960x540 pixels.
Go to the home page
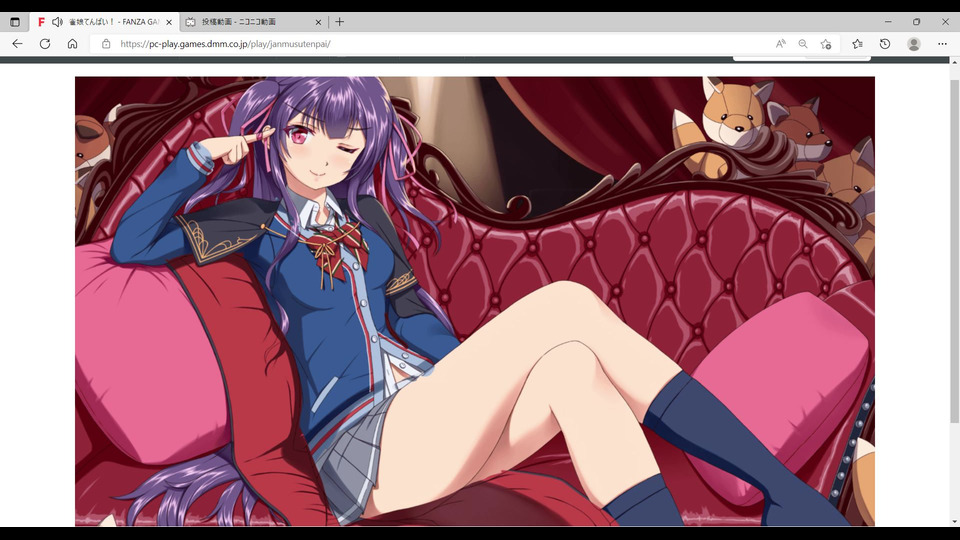click(x=72, y=44)
